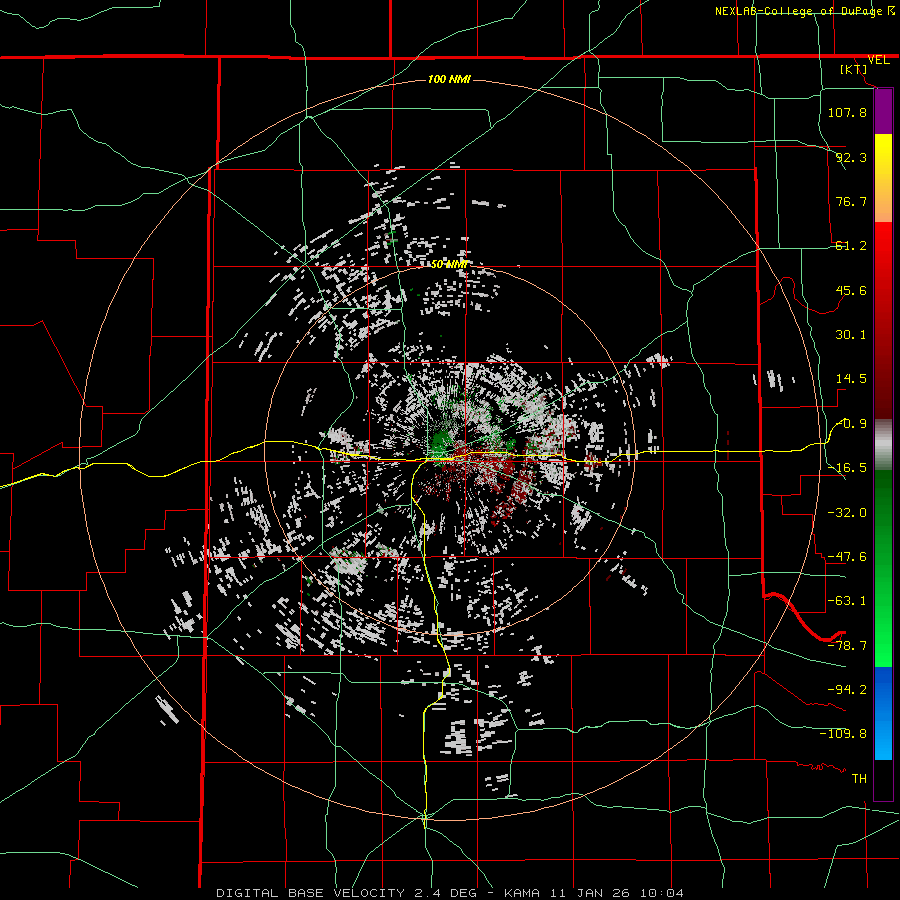The height and width of the screenshot is (900, 900).
Task: Click the red segment of velocity color bar
Action: [x=883, y=320]
